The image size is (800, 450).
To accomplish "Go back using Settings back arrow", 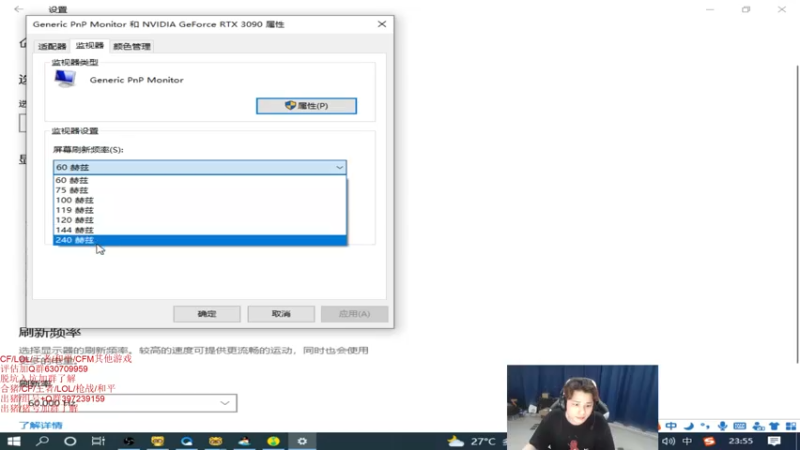I will coord(19,9).
